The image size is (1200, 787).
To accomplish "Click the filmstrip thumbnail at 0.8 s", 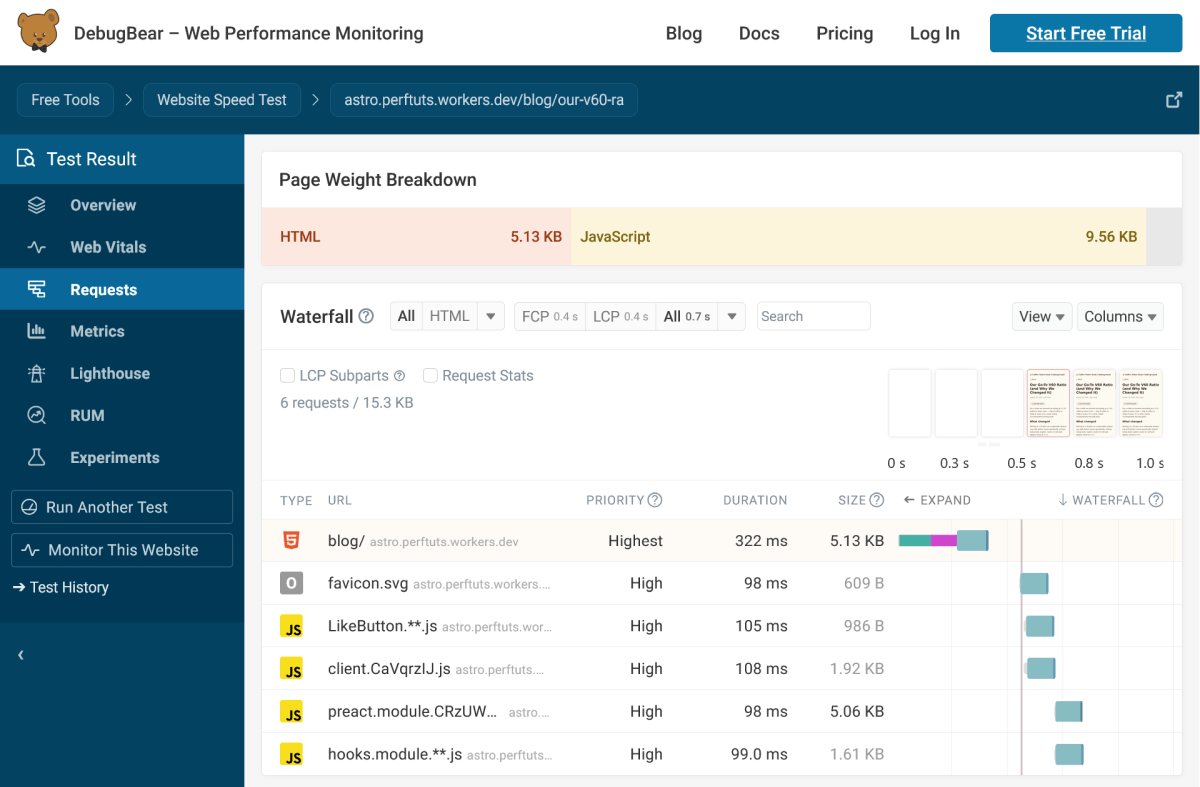I will 1095,403.
